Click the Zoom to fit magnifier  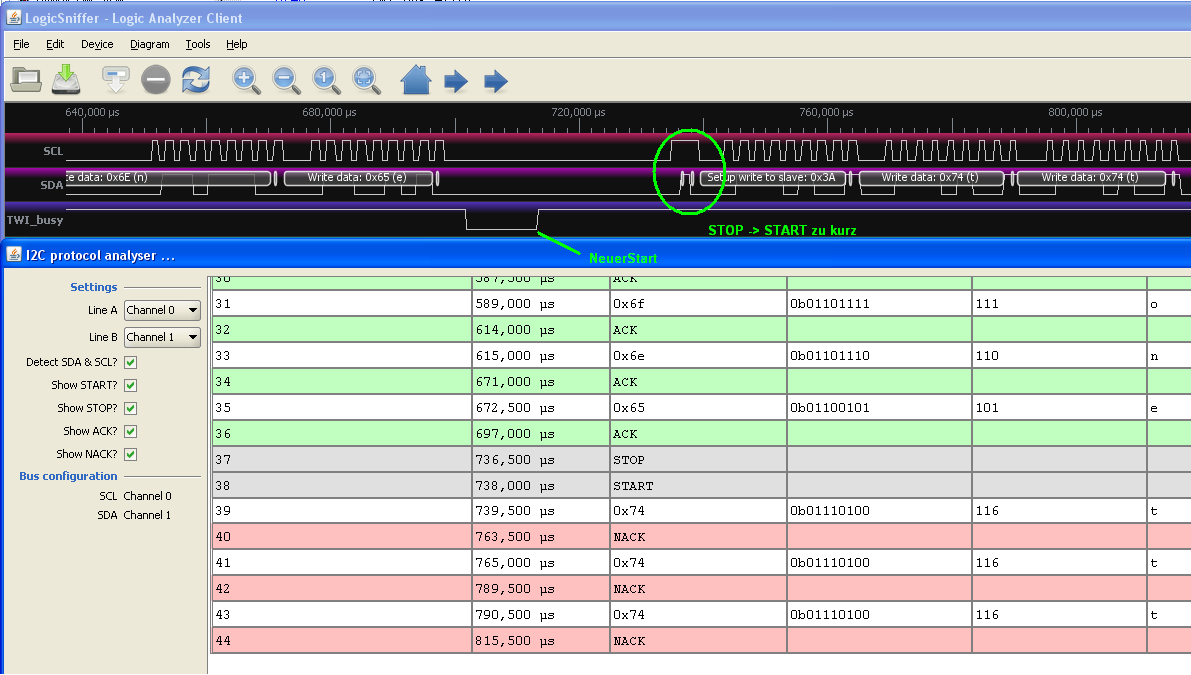coord(366,80)
